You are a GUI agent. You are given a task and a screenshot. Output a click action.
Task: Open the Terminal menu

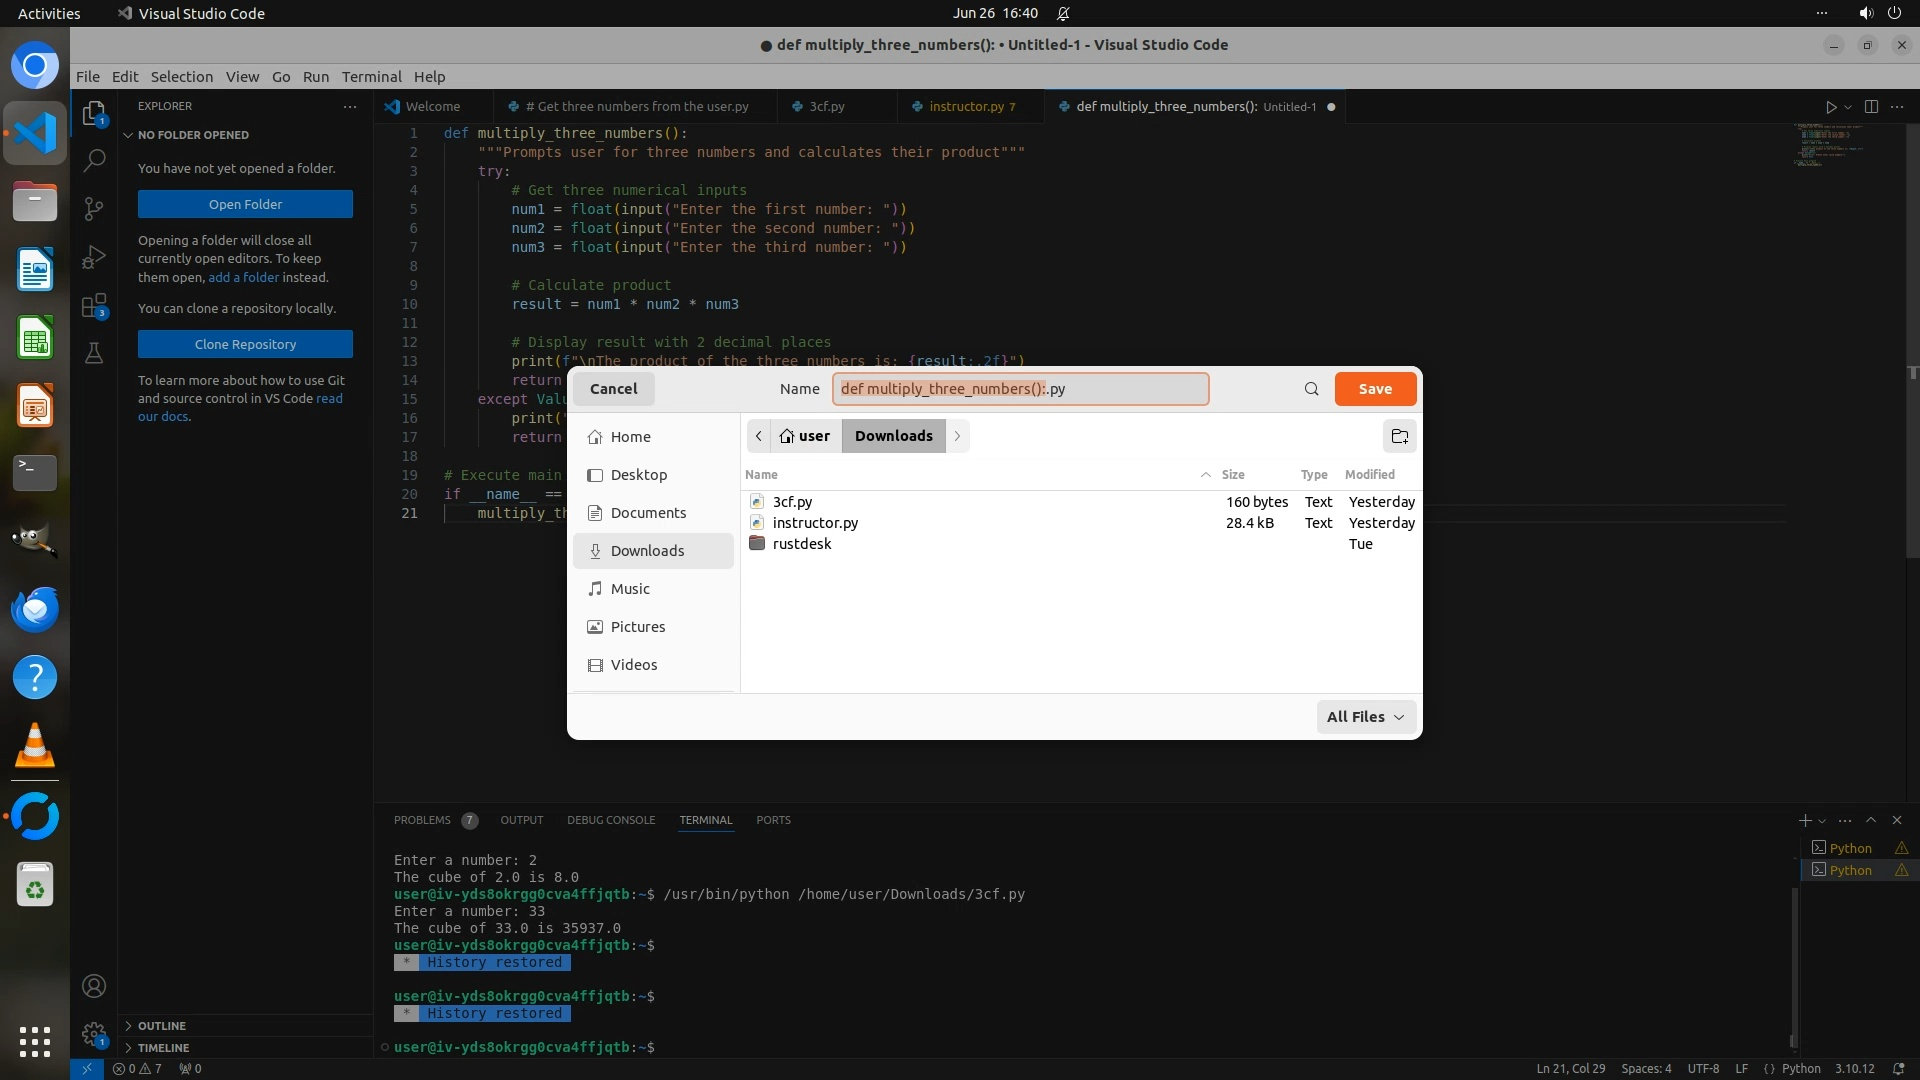coord(371,77)
